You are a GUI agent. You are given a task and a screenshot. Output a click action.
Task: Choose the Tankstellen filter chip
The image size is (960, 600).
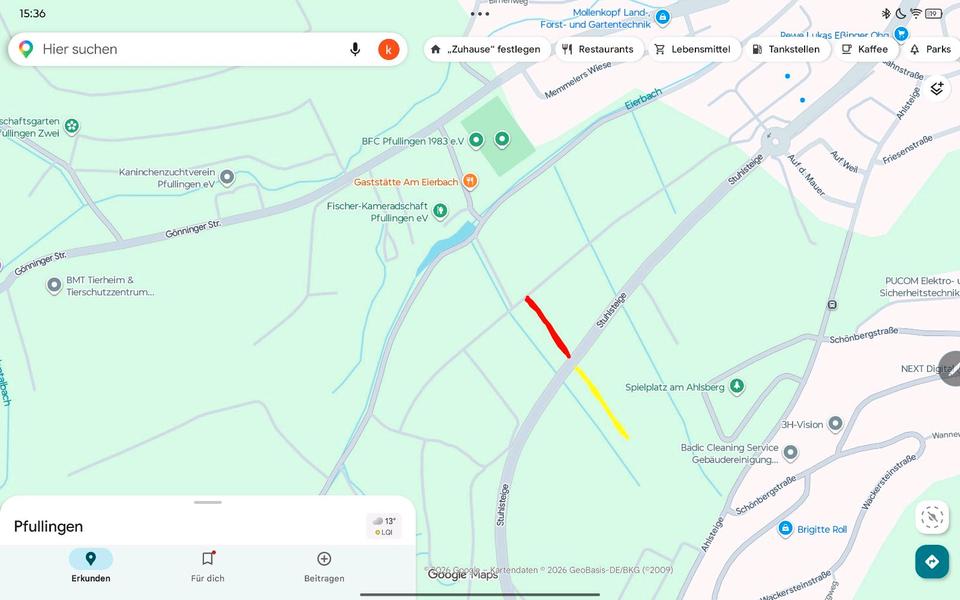click(786, 49)
